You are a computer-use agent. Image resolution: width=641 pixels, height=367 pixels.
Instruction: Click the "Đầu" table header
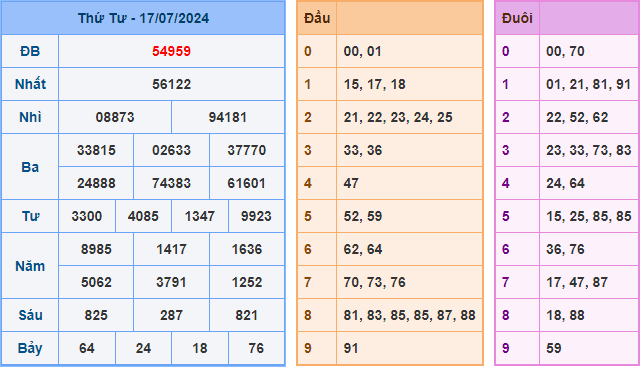pyautogui.click(x=317, y=18)
